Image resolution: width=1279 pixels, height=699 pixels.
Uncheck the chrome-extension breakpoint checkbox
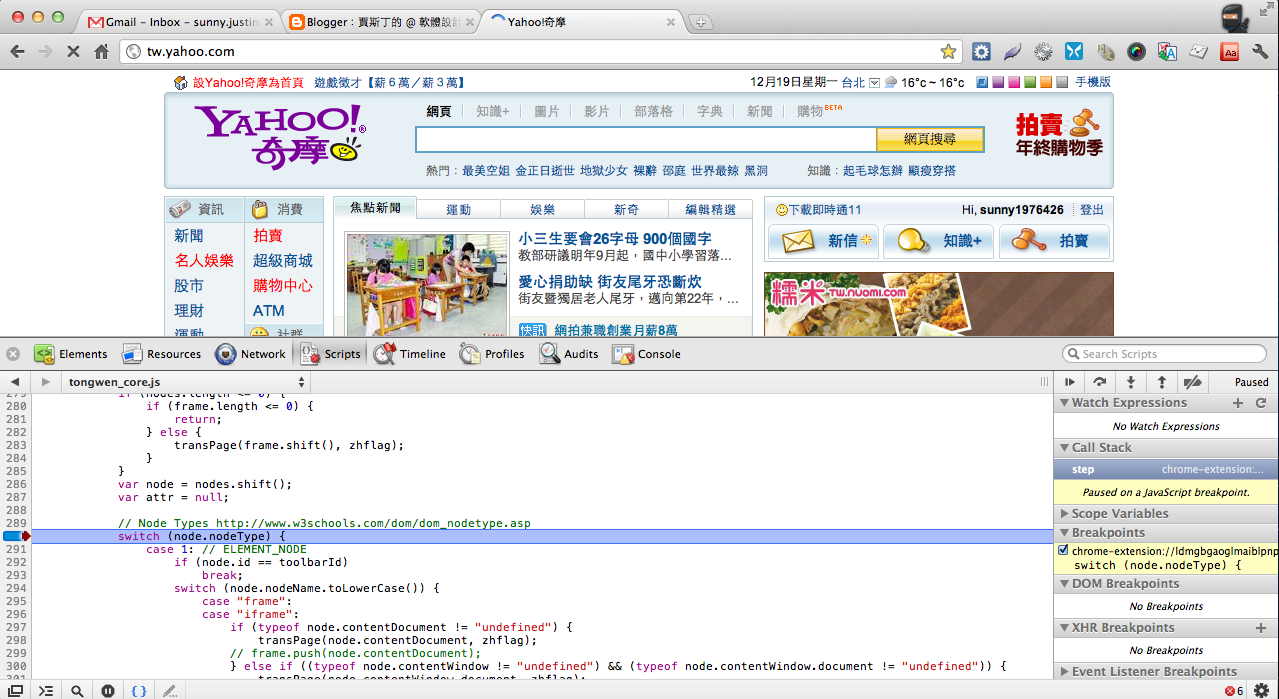1063,550
